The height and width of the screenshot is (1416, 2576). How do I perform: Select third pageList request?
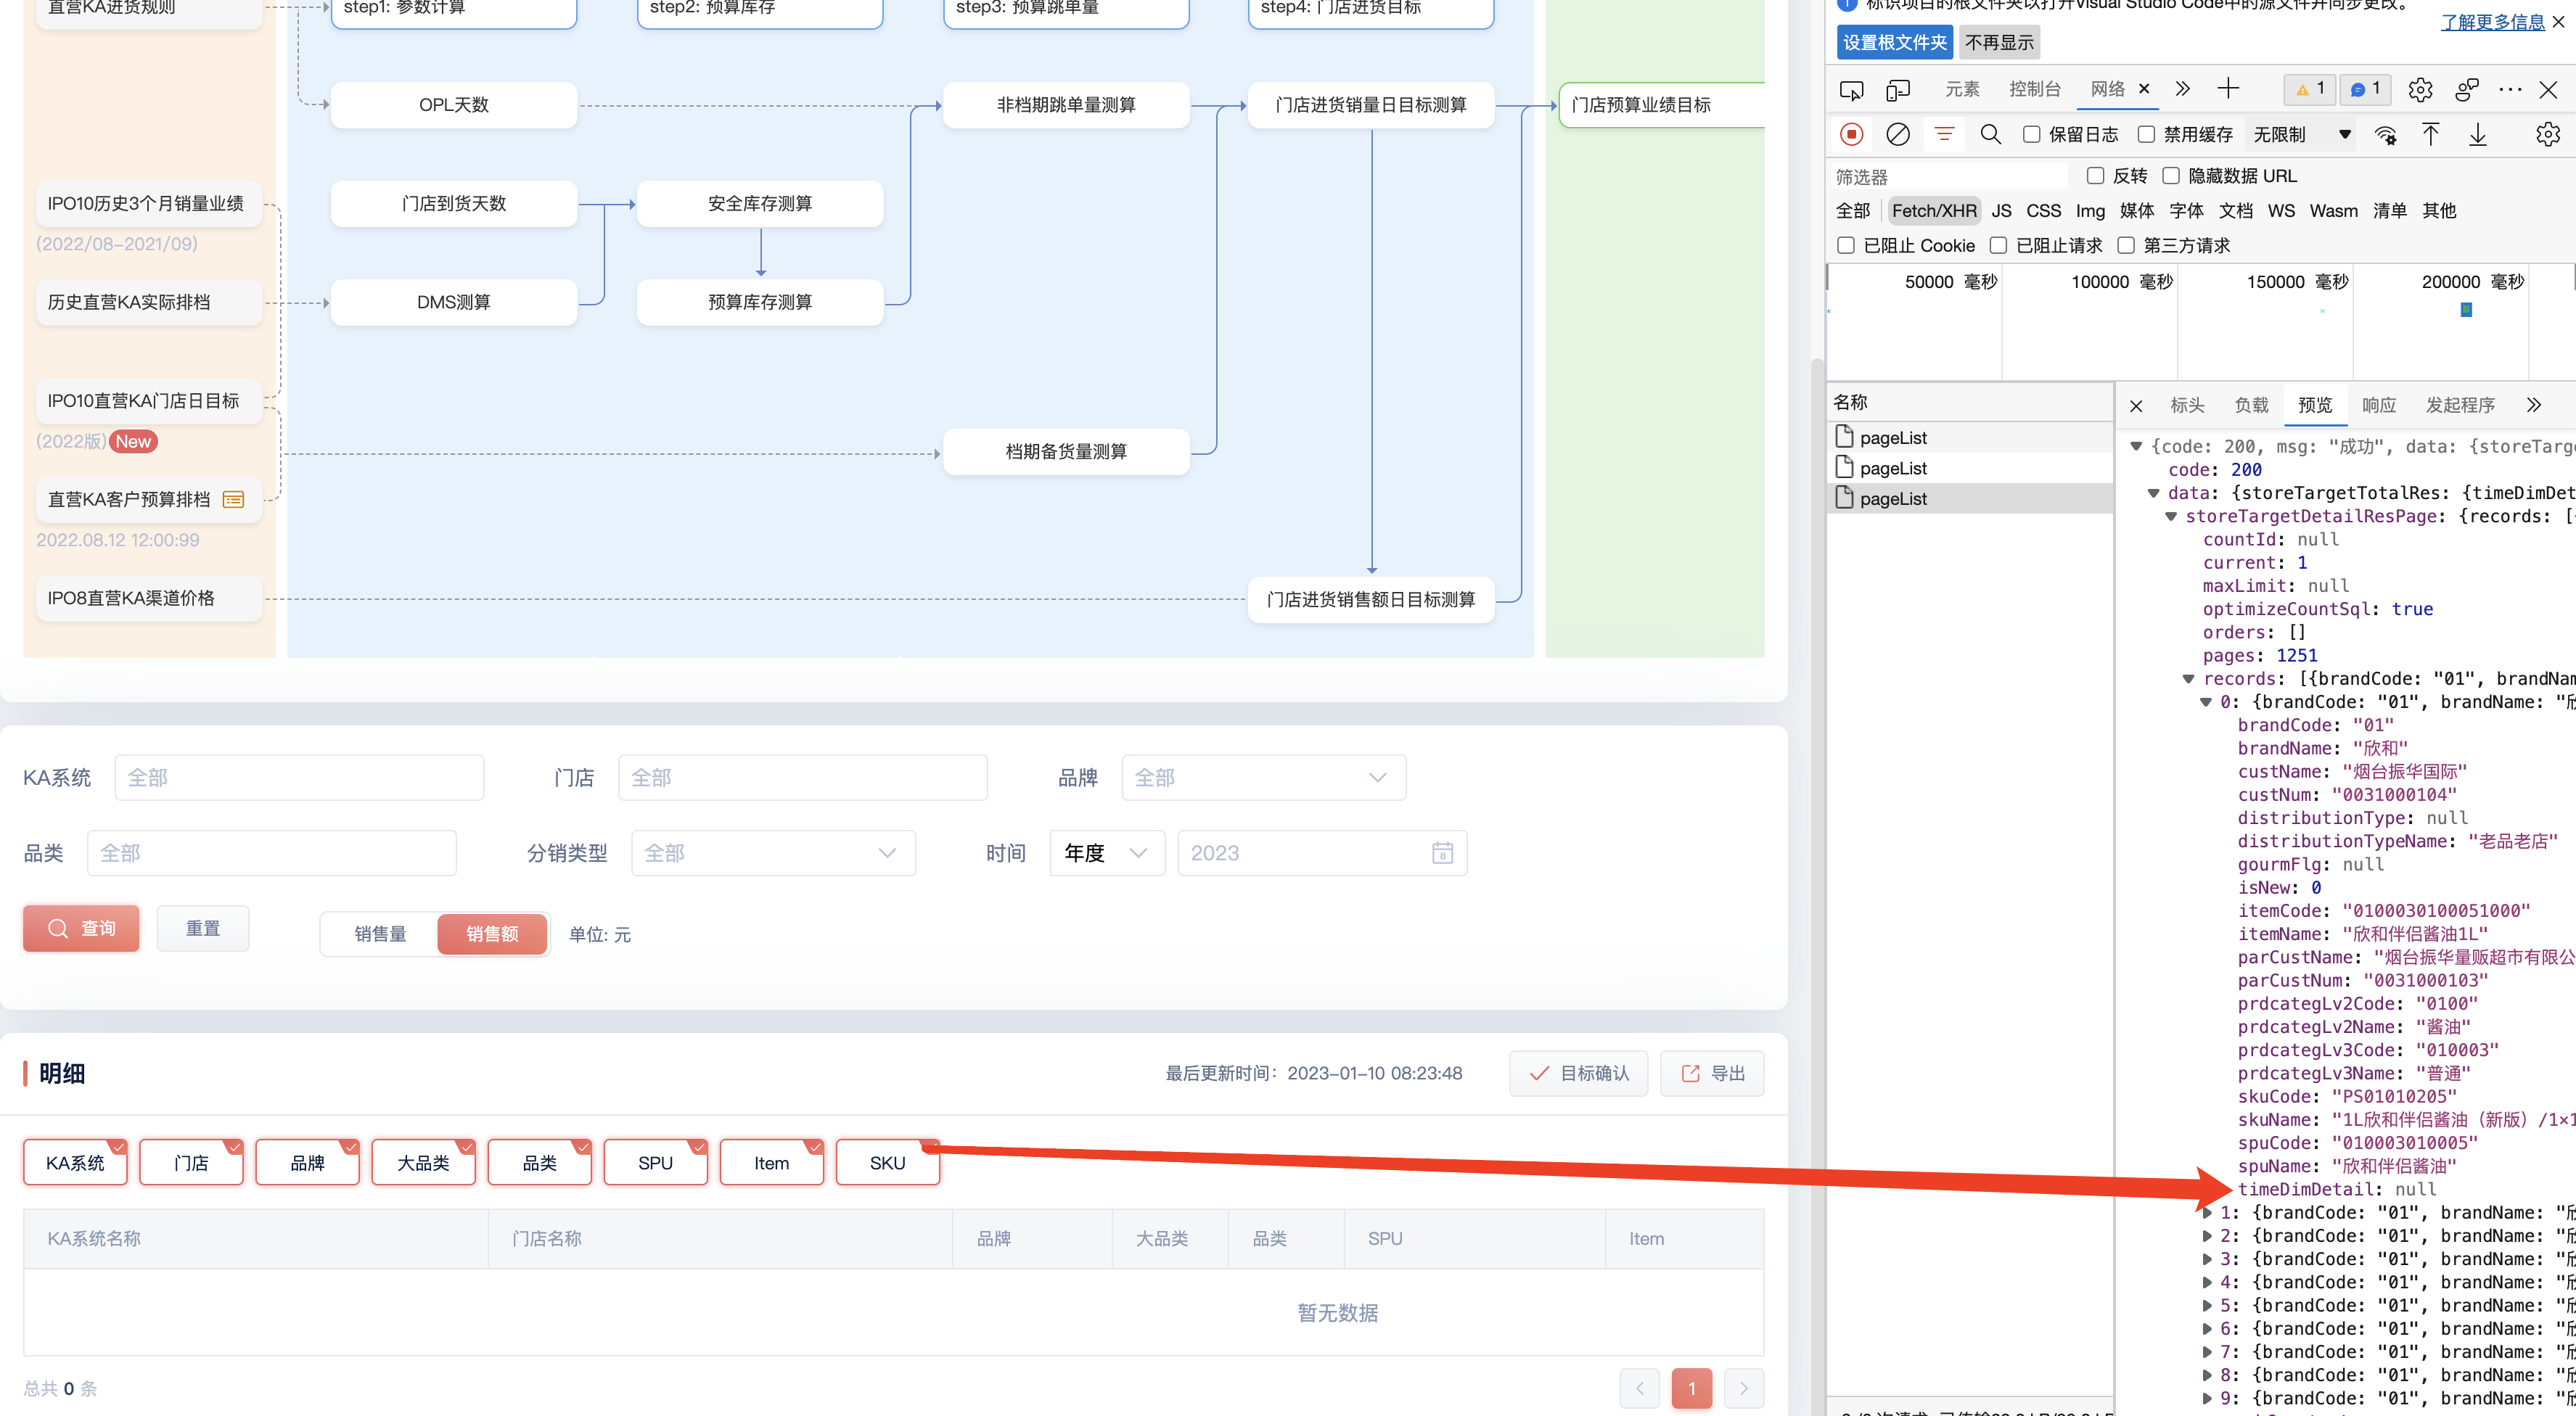click(x=1970, y=499)
